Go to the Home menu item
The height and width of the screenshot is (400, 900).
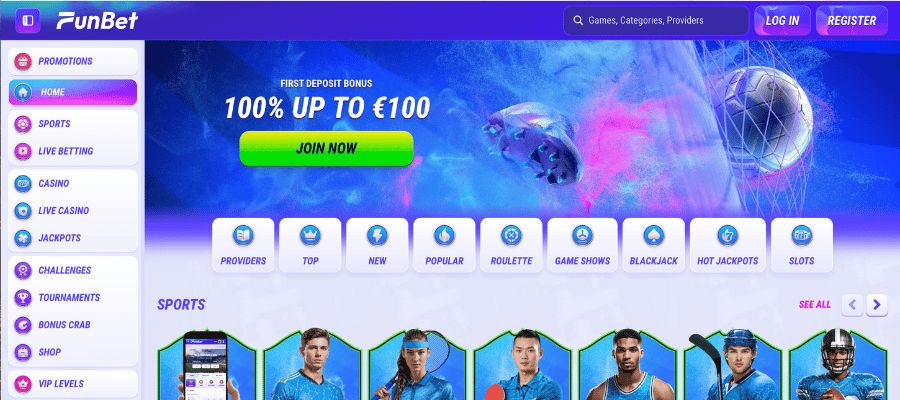(73, 92)
